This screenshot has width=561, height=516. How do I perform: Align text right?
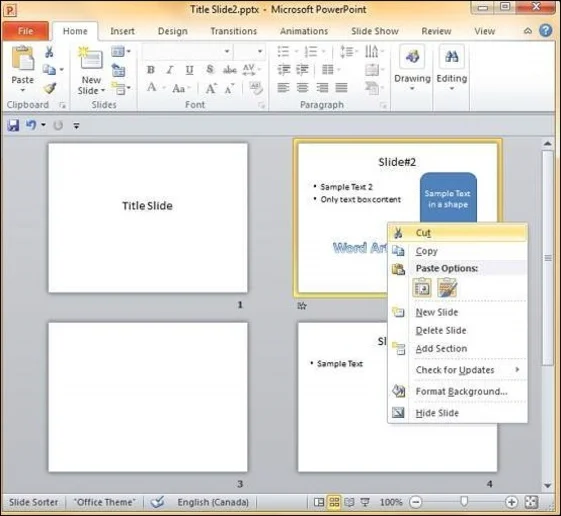[322, 88]
